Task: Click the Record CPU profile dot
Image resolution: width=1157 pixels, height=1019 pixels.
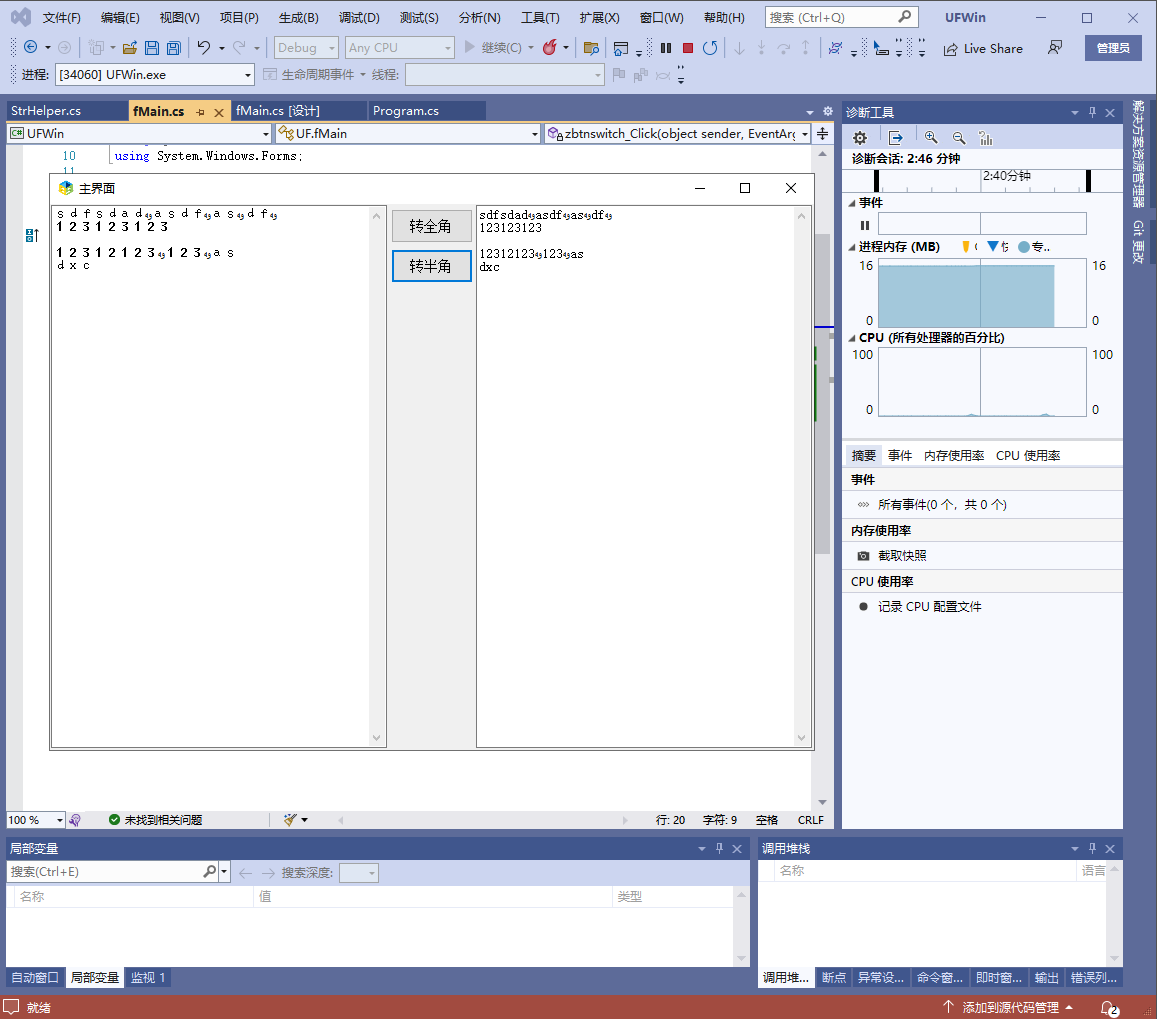Action: [x=863, y=607]
